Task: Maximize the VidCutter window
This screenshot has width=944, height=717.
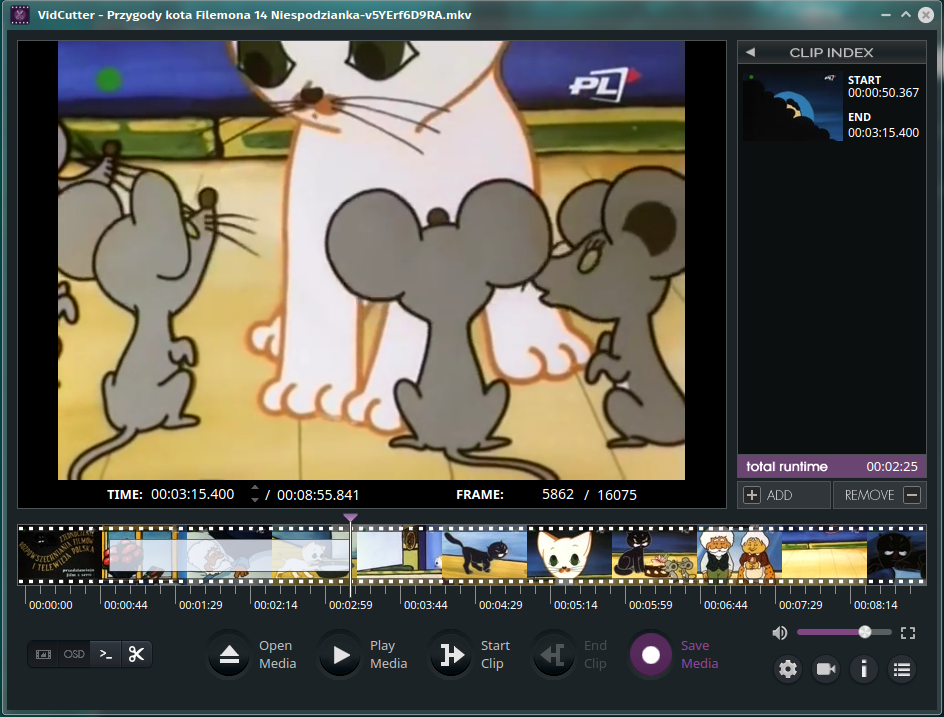Action: pyautogui.click(x=905, y=14)
